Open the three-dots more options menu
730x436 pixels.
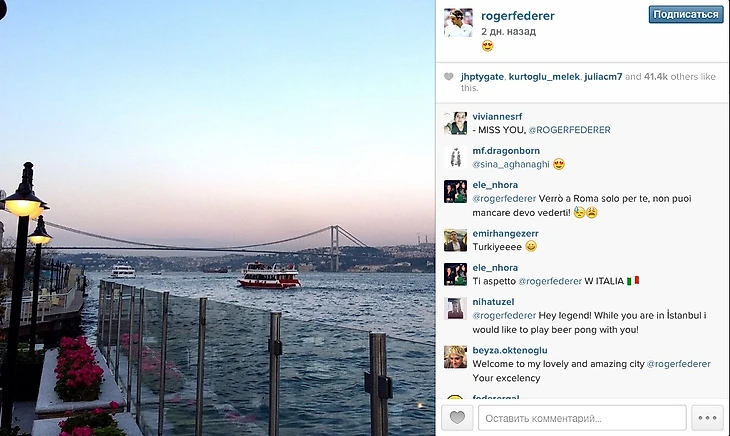point(707,417)
